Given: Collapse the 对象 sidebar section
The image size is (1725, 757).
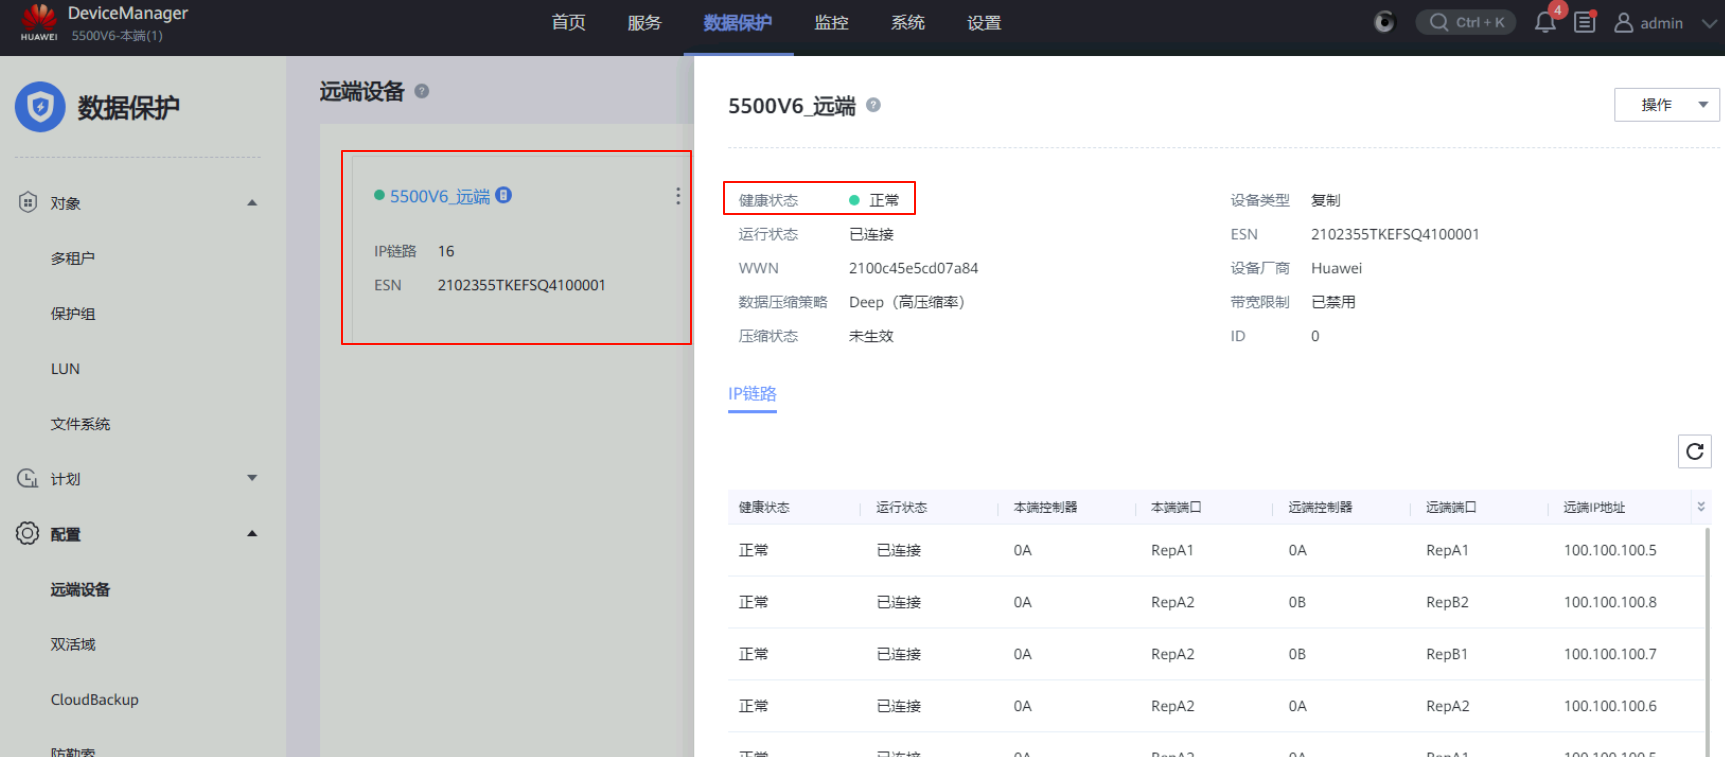Looking at the screenshot, I should tap(252, 203).
